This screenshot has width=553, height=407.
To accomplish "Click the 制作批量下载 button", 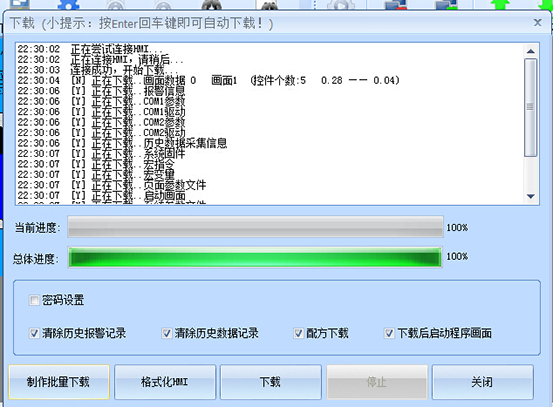I will pyautogui.click(x=59, y=382).
